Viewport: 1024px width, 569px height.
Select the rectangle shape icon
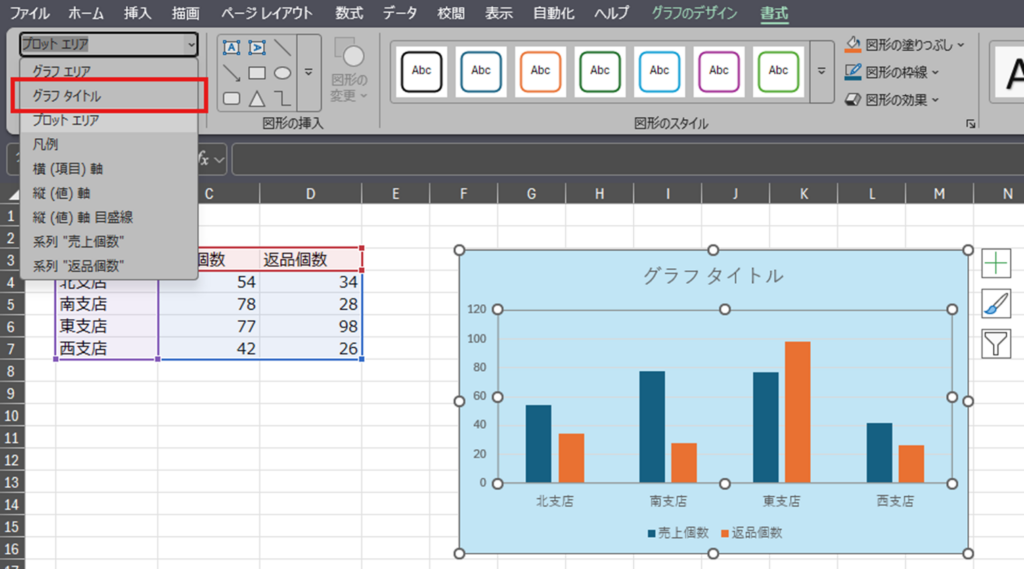click(257, 73)
